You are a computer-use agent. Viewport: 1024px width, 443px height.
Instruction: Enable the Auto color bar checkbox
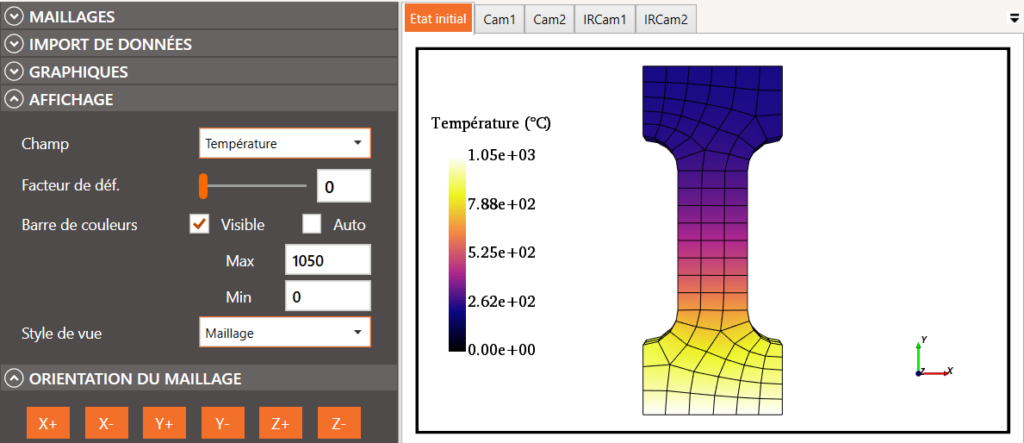point(312,224)
